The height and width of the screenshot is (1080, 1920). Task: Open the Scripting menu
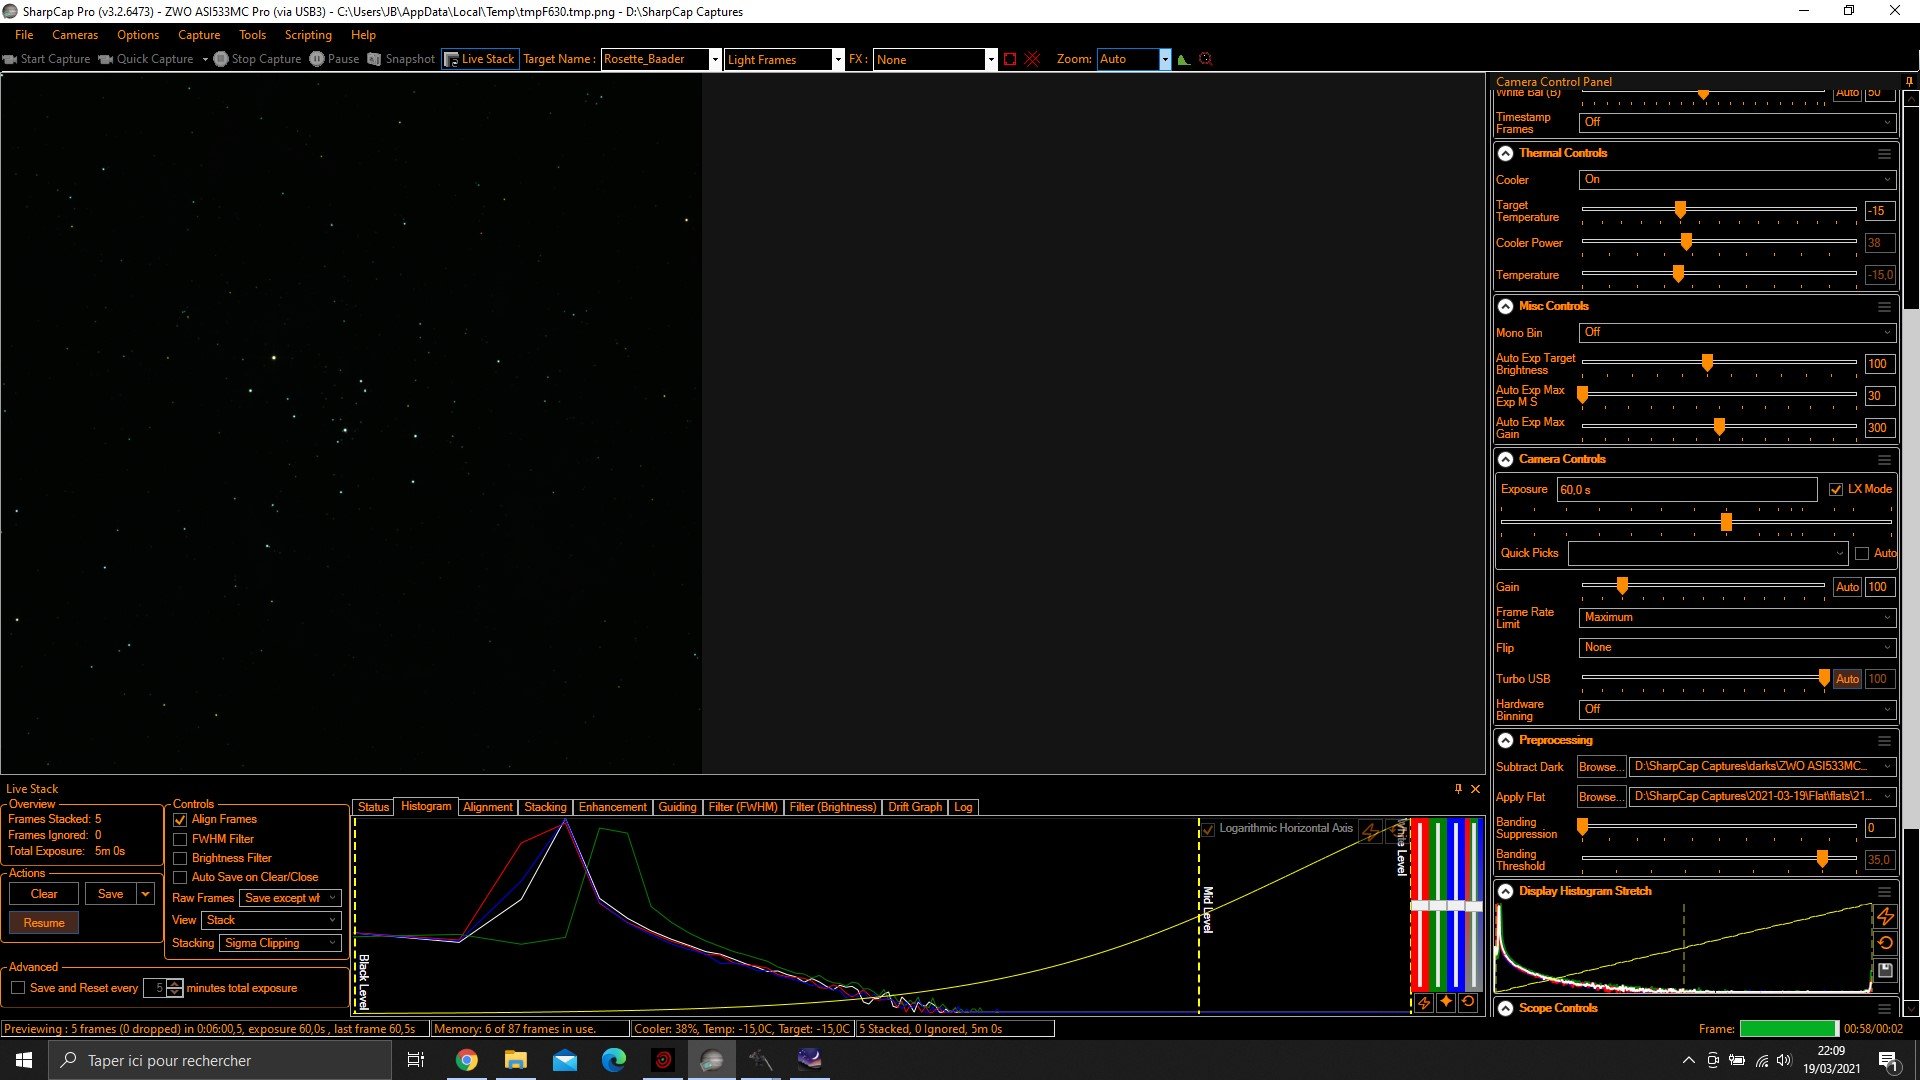pos(308,35)
